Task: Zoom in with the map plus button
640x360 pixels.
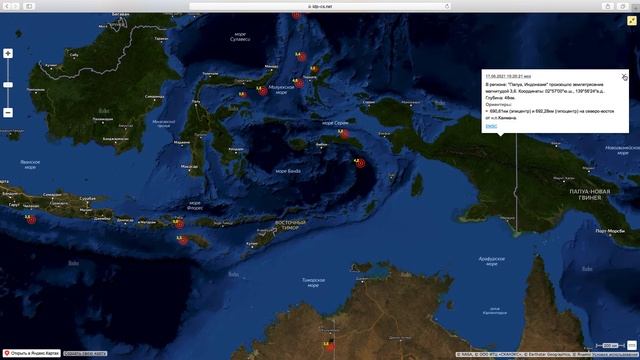Action: [8, 53]
